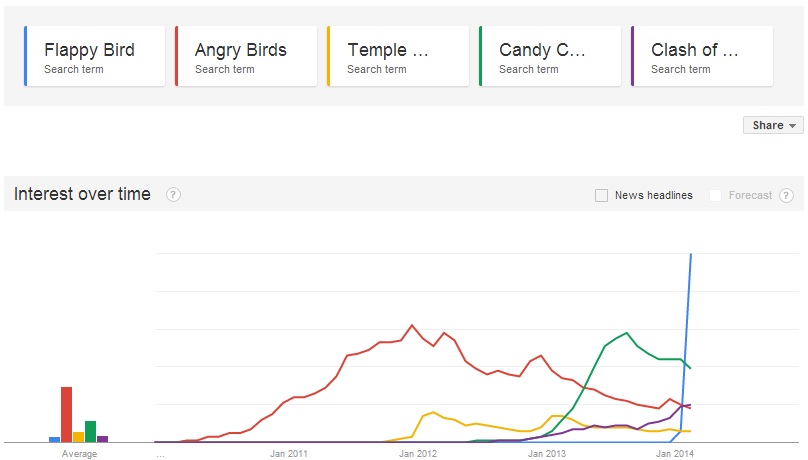Image resolution: width=808 pixels, height=460 pixels.
Task: Click help icon beside Forecast
Action: 787,195
